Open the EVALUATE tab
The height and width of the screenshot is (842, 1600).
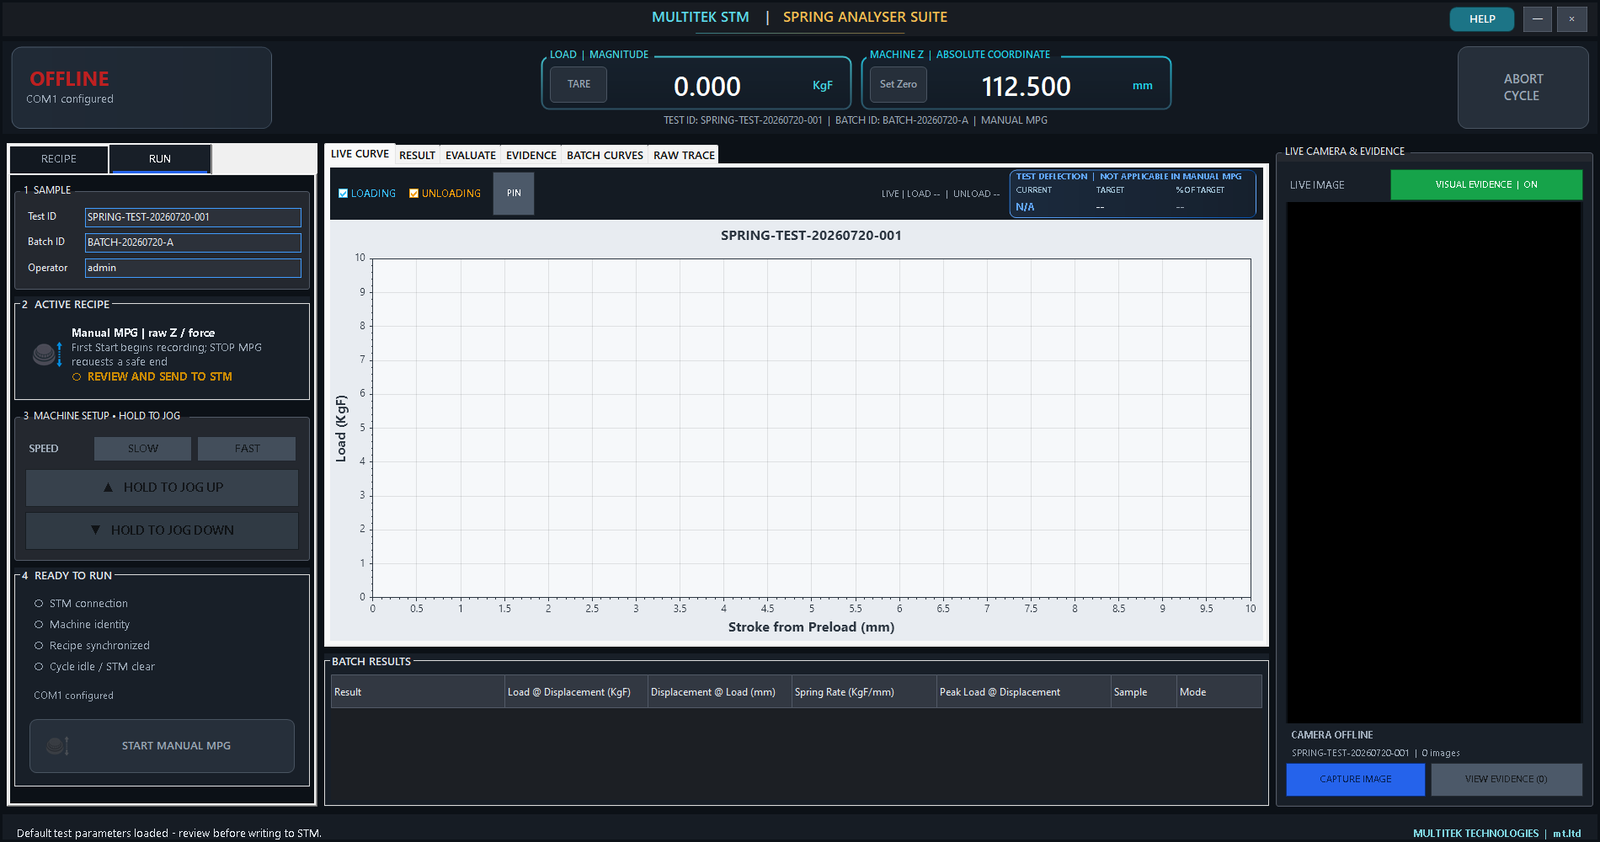click(x=471, y=155)
